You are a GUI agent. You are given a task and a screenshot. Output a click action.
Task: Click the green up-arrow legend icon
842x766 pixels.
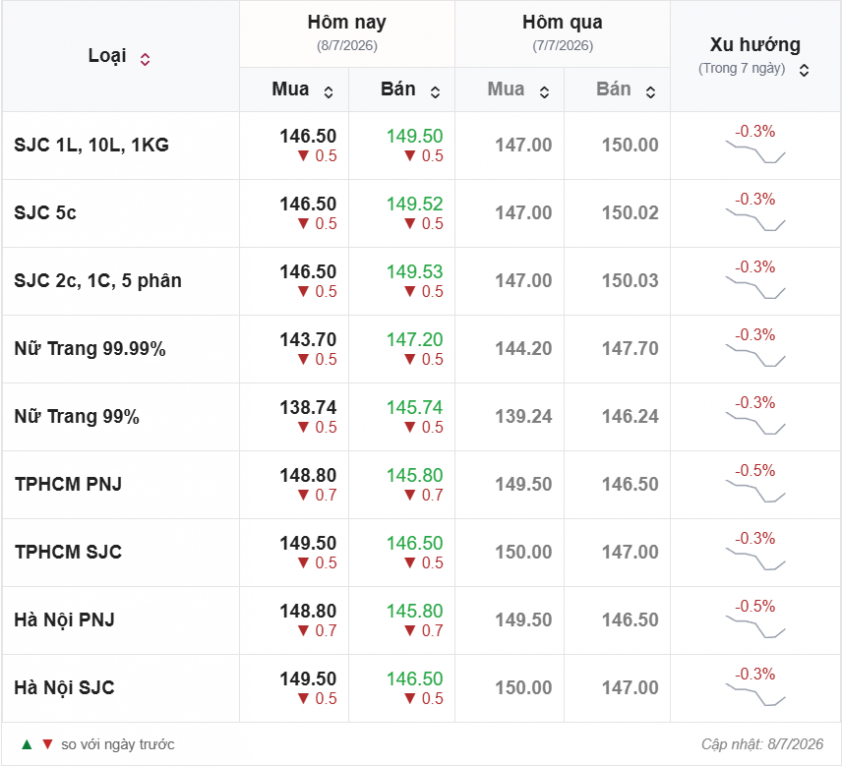pyautogui.click(x=26, y=745)
